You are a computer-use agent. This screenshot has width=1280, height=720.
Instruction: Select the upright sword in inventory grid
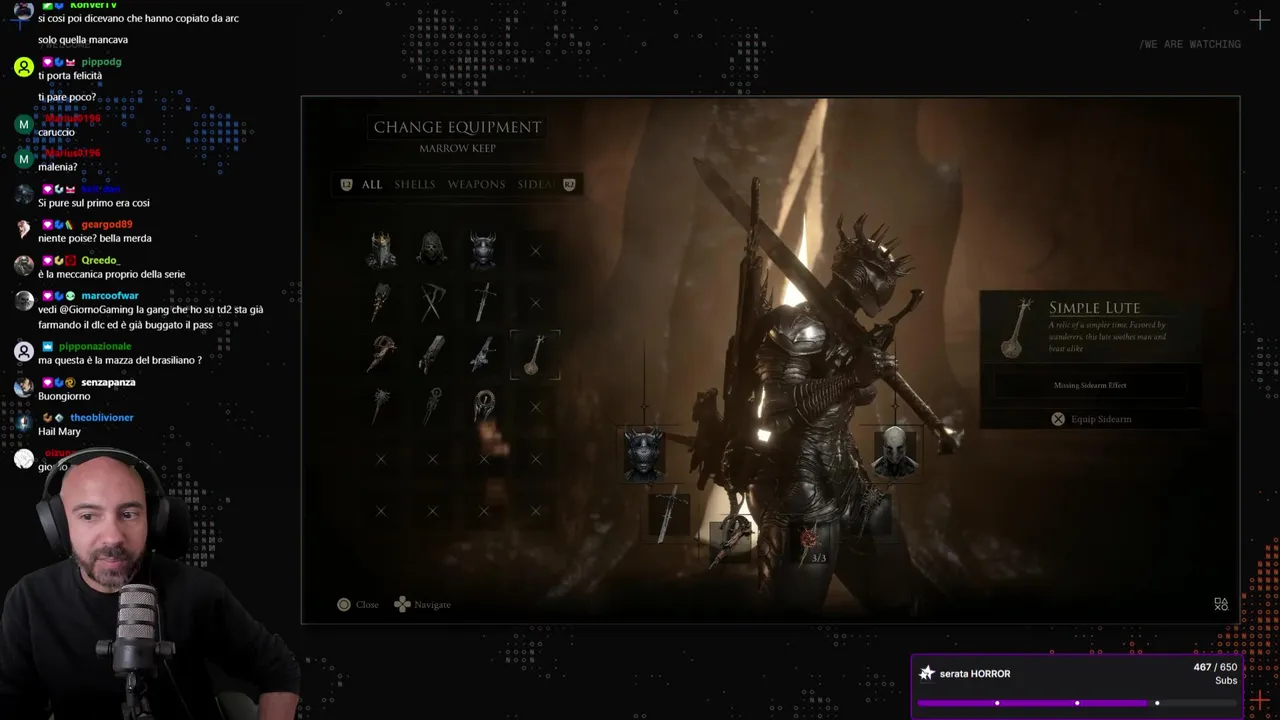click(x=484, y=301)
